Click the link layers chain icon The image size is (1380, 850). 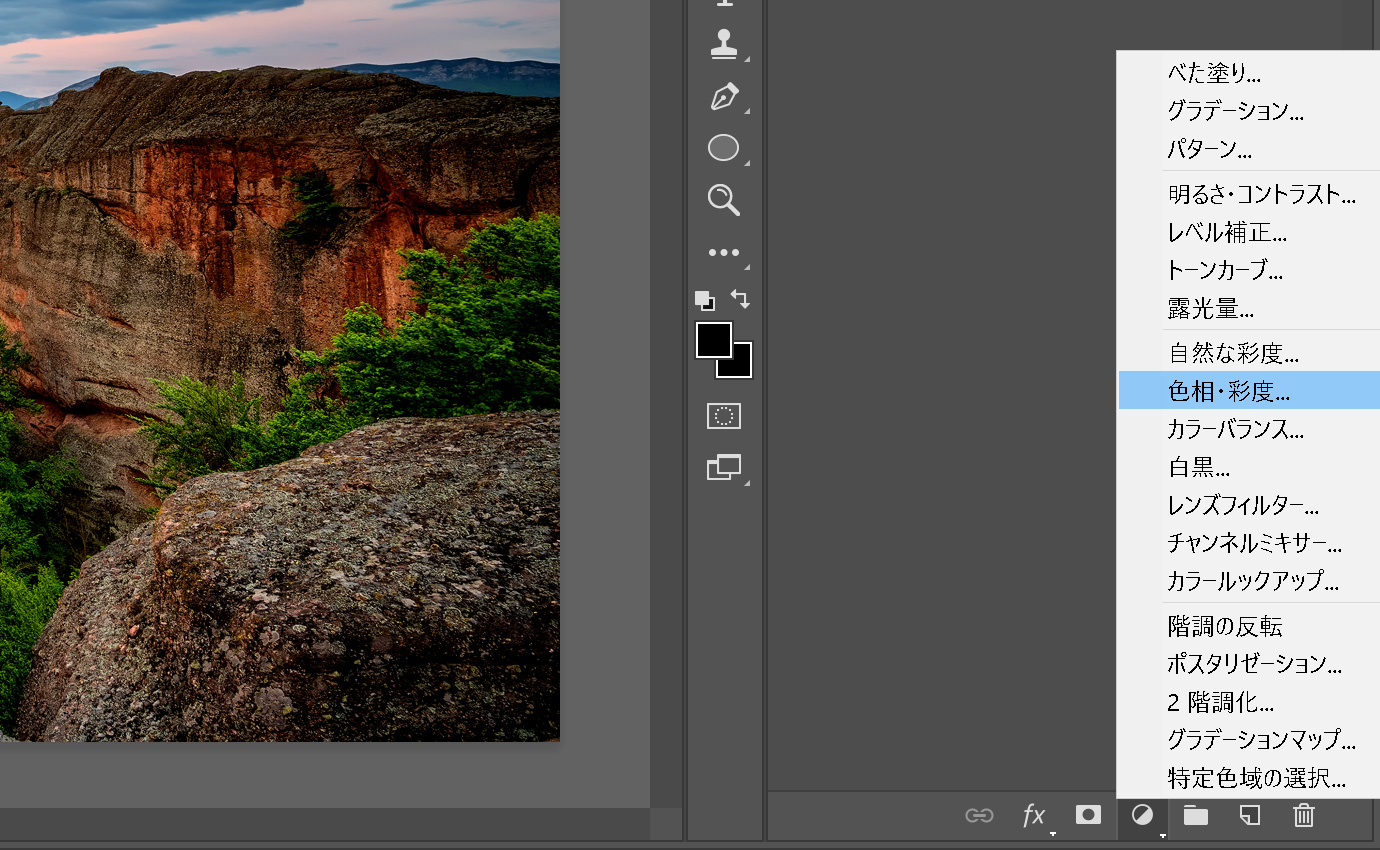click(978, 815)
